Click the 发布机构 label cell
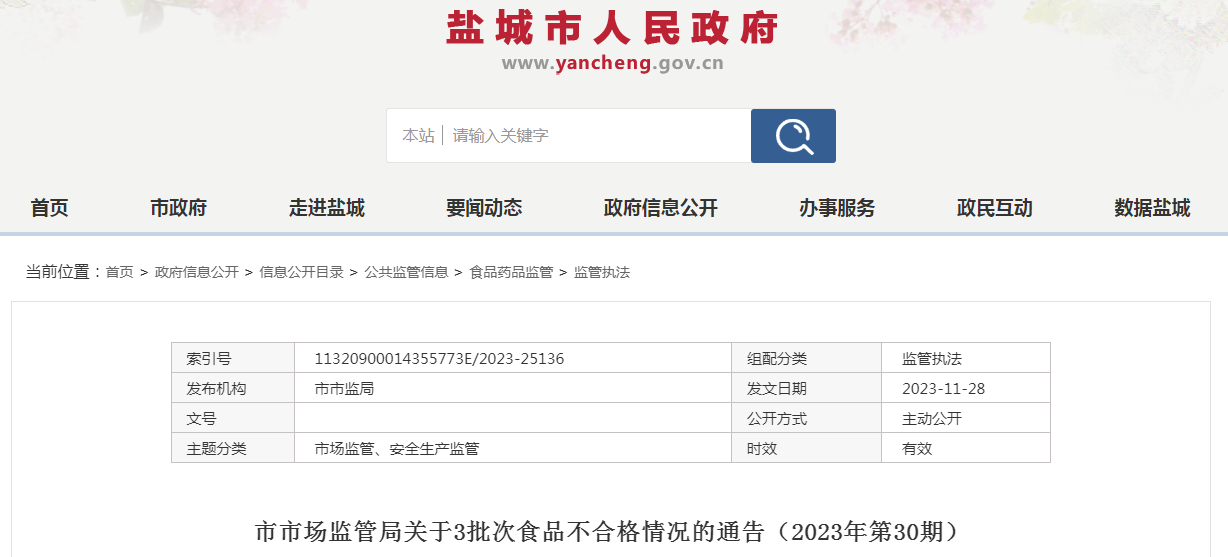The image size is (1228, 557). (233, 388)
